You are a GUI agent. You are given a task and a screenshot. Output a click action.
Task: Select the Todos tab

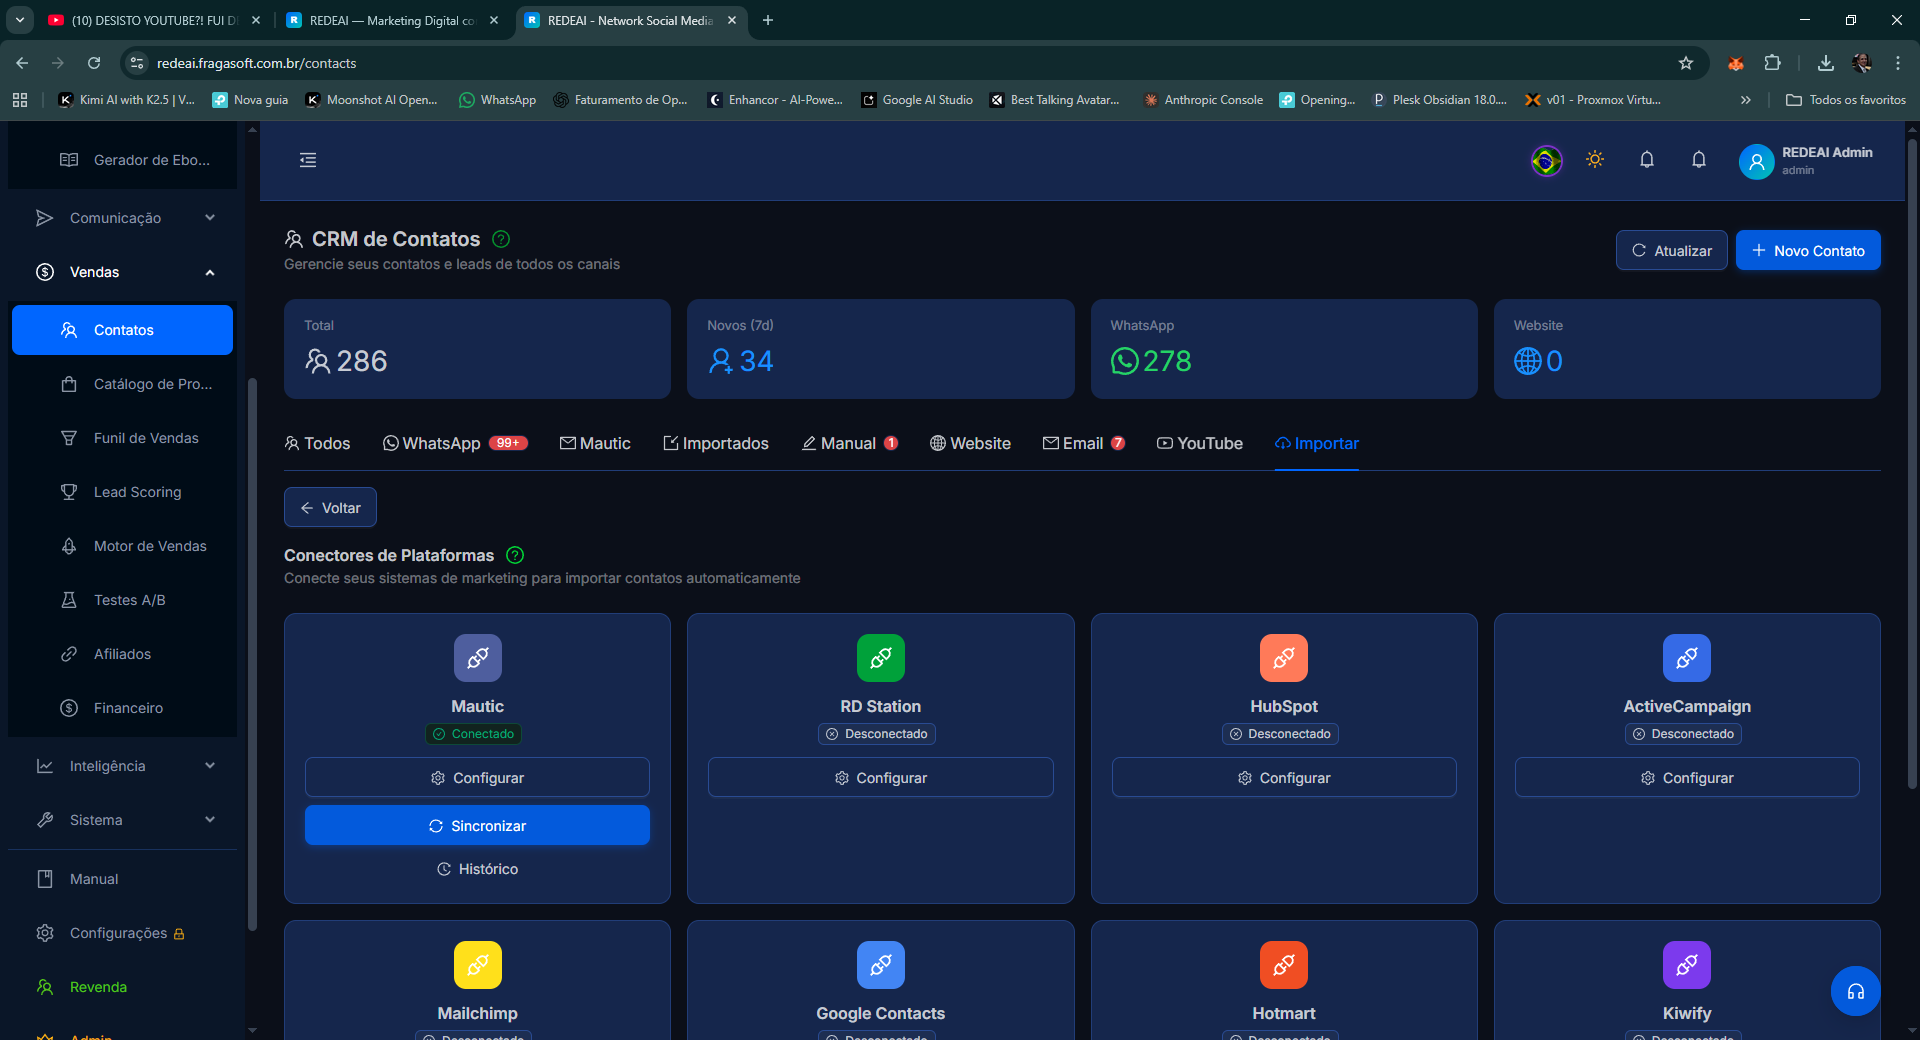pyautogui.click(x=317, y=443)
